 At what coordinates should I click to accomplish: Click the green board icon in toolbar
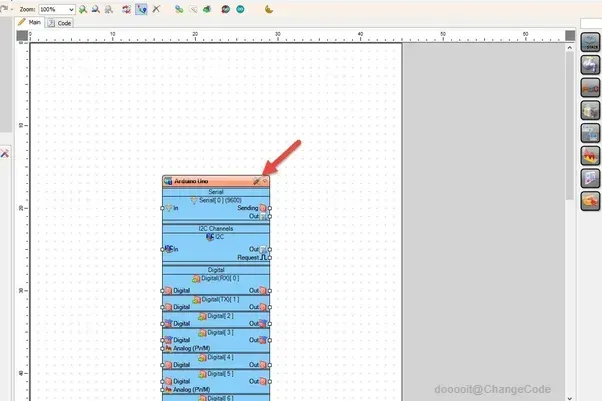207,9
